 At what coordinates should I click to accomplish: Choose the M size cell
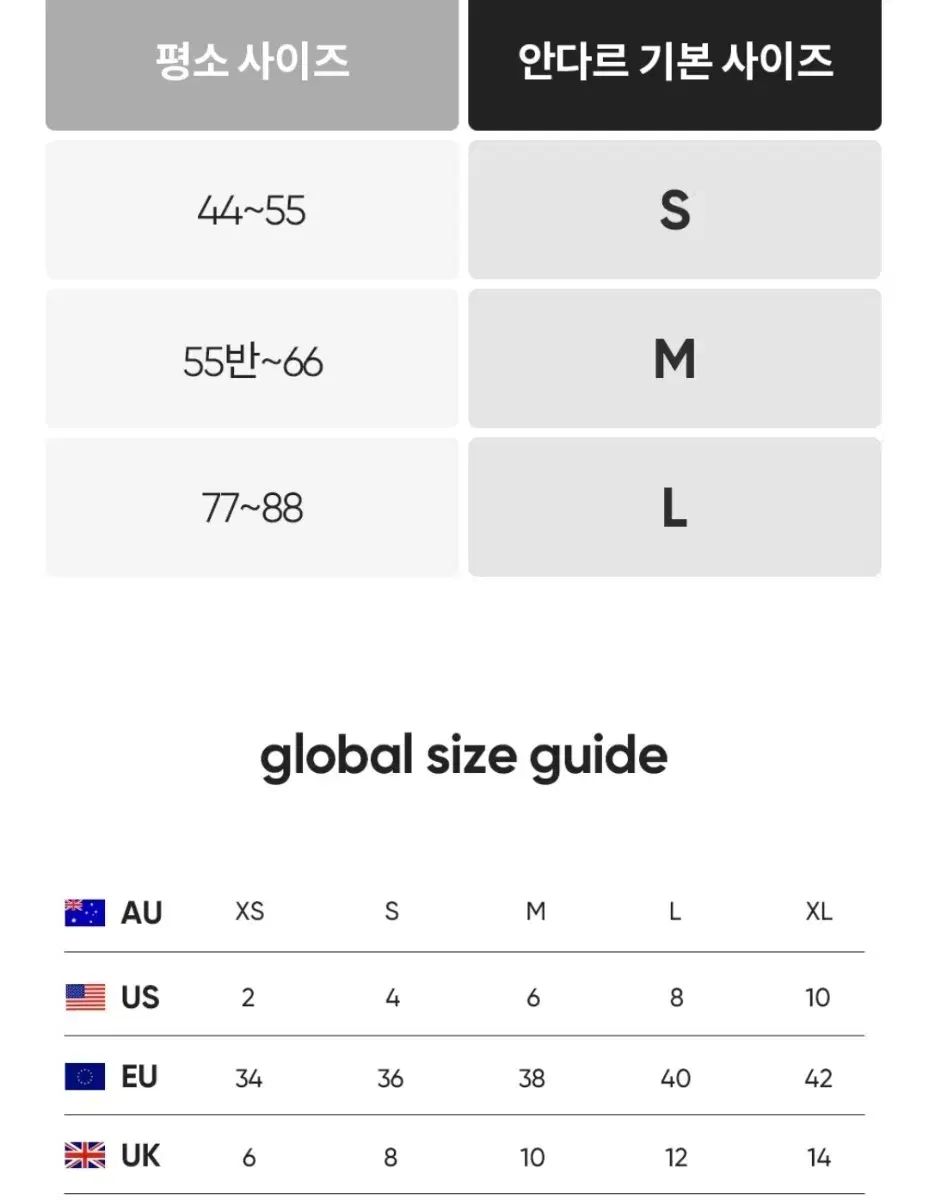tap(675, 359)
